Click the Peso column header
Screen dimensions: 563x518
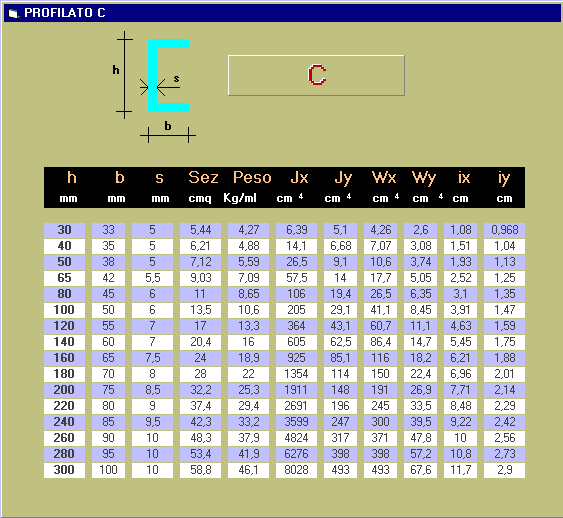click(252, 178)
